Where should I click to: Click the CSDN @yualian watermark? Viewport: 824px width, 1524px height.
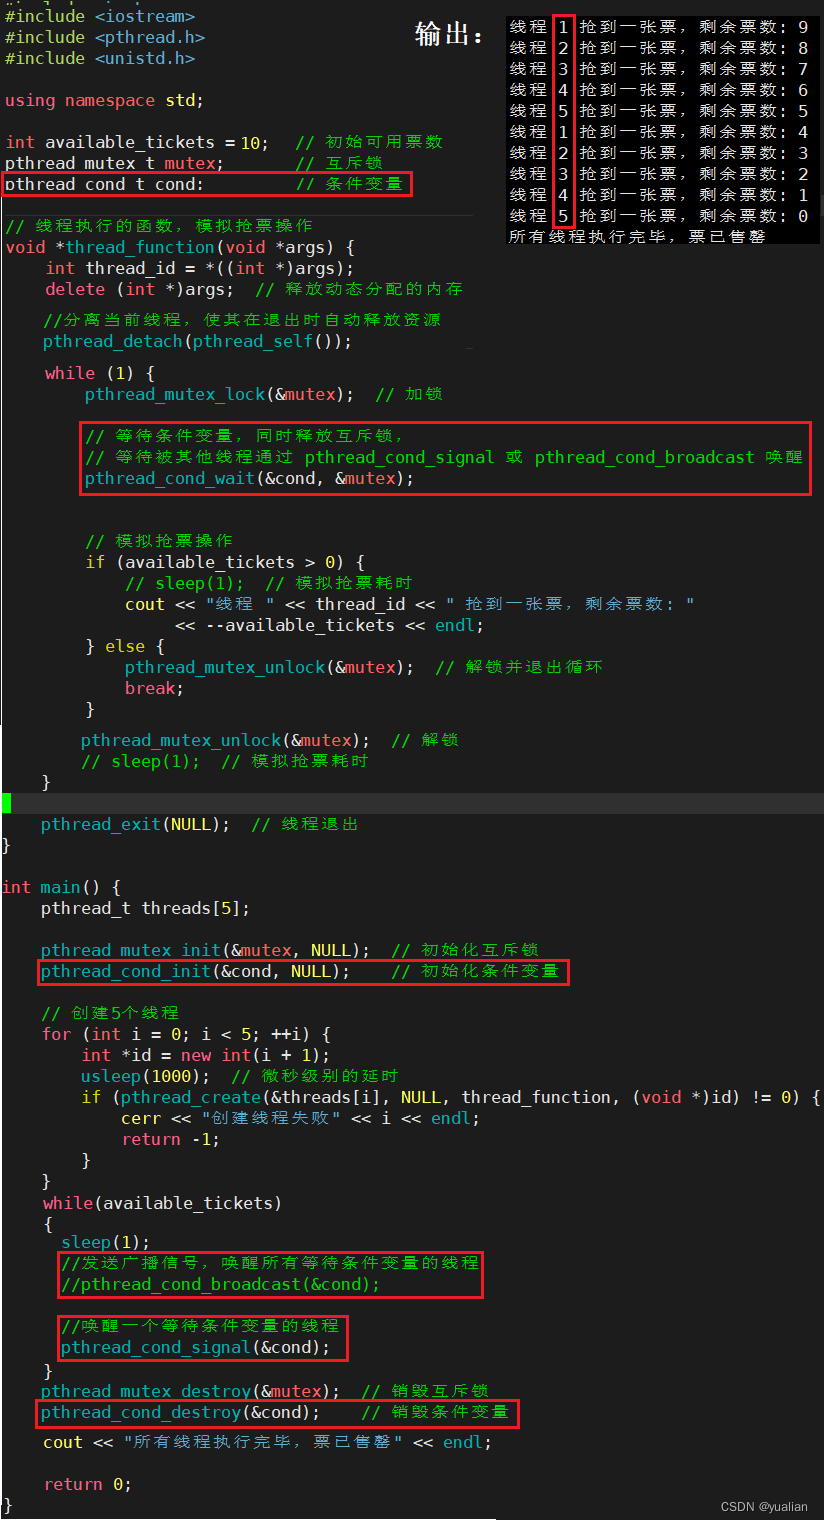763,1507
